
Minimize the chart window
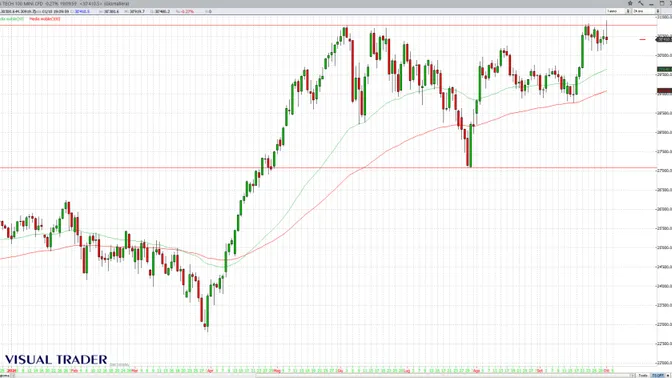651,3
